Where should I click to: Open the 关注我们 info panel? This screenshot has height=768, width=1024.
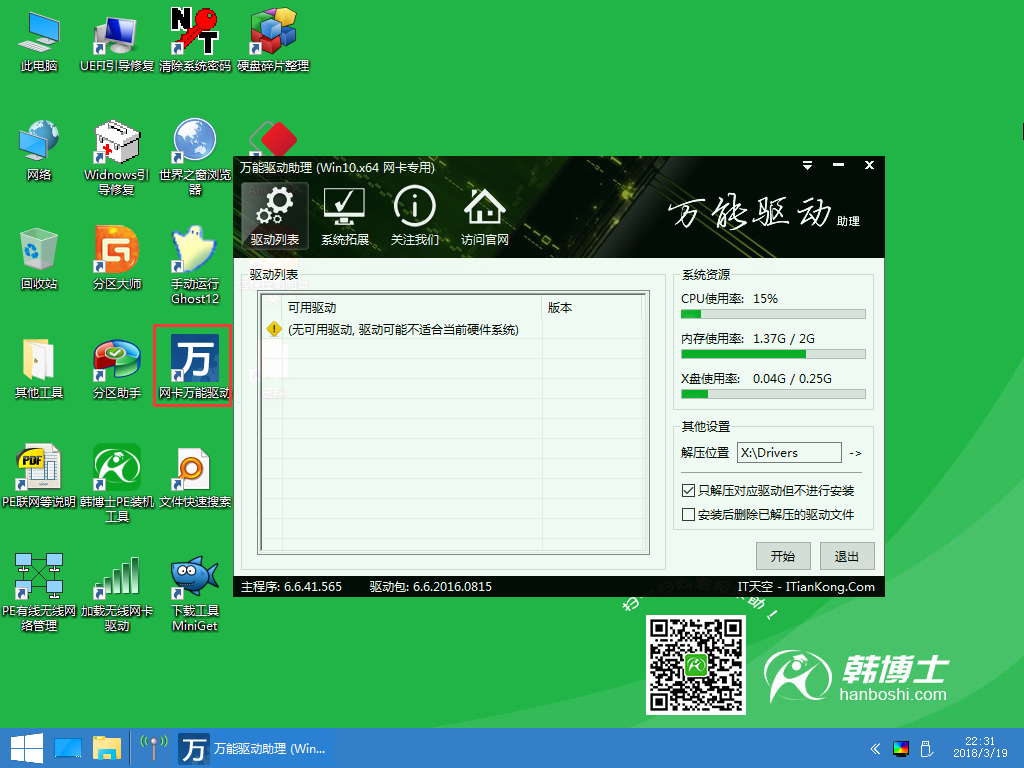pos(414,214)
